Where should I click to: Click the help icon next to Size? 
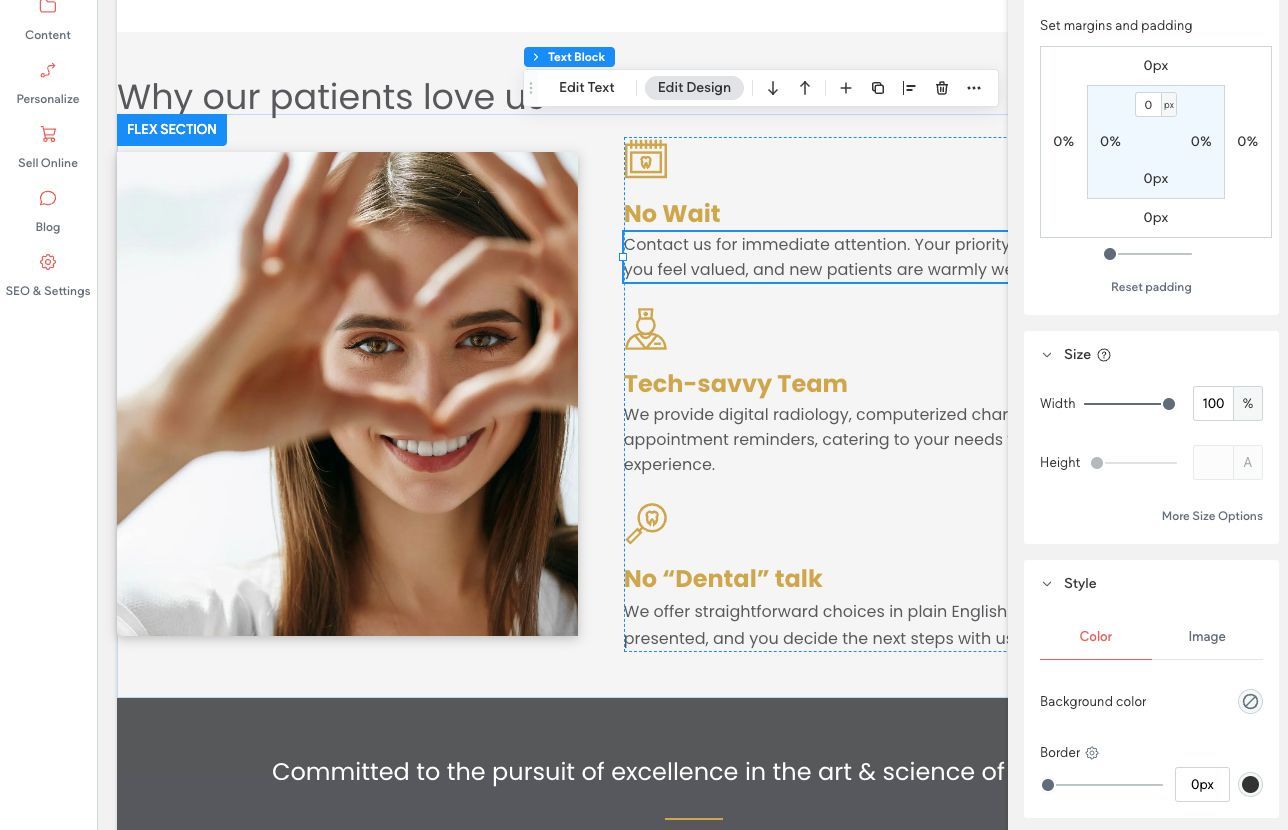[1104, 355]
